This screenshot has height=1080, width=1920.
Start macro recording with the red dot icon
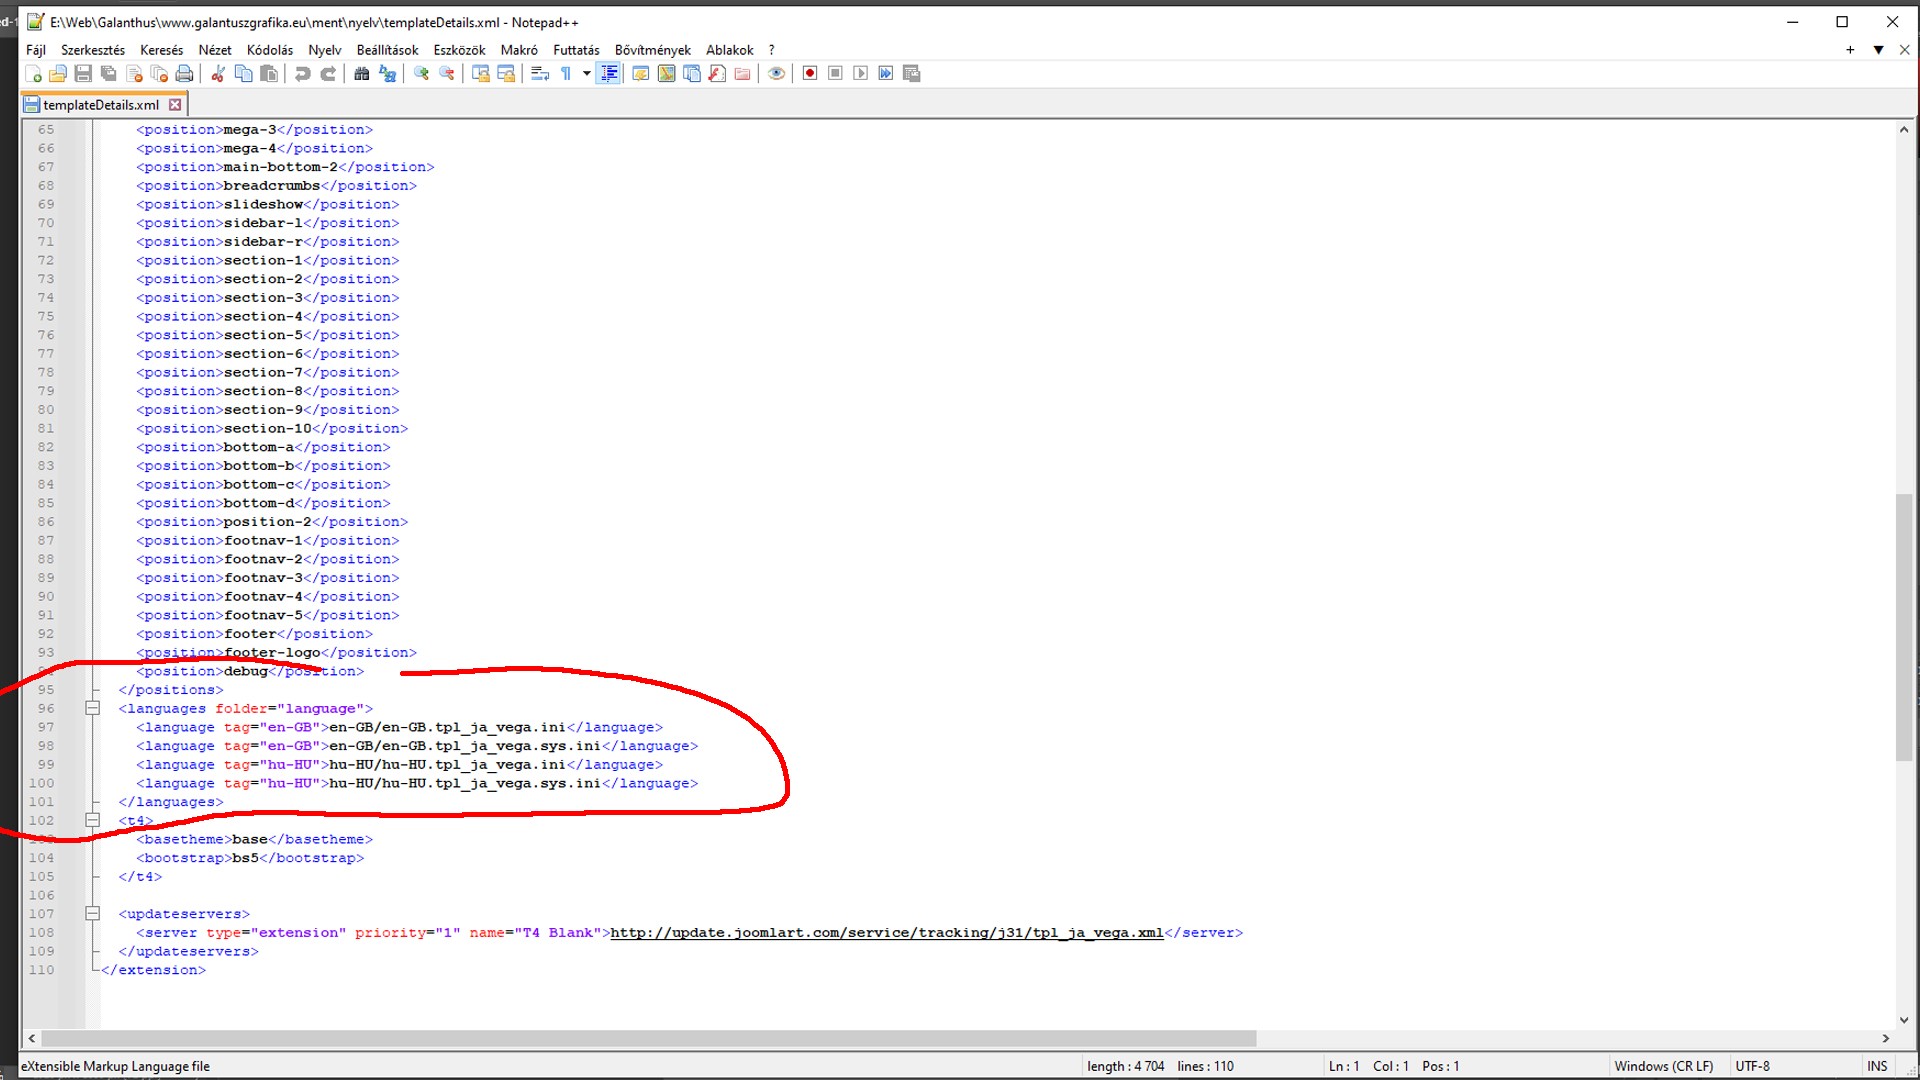pos(810,73)
